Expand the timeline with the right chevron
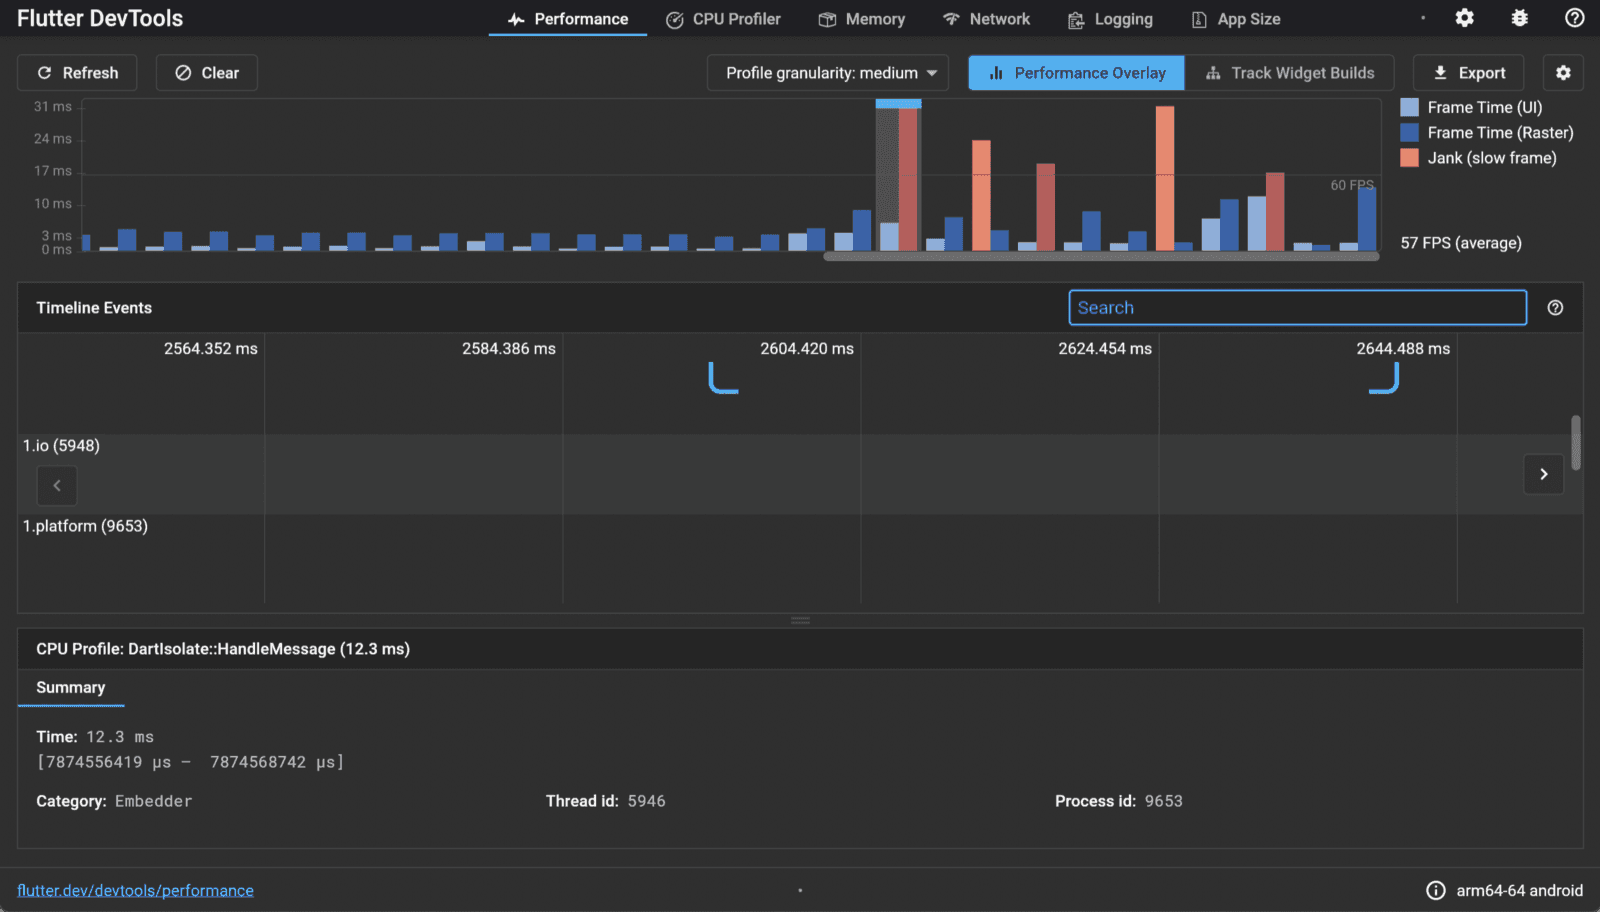Image resolution: width=1600 pixels, height=912 pixels. tap(1543, 474)
